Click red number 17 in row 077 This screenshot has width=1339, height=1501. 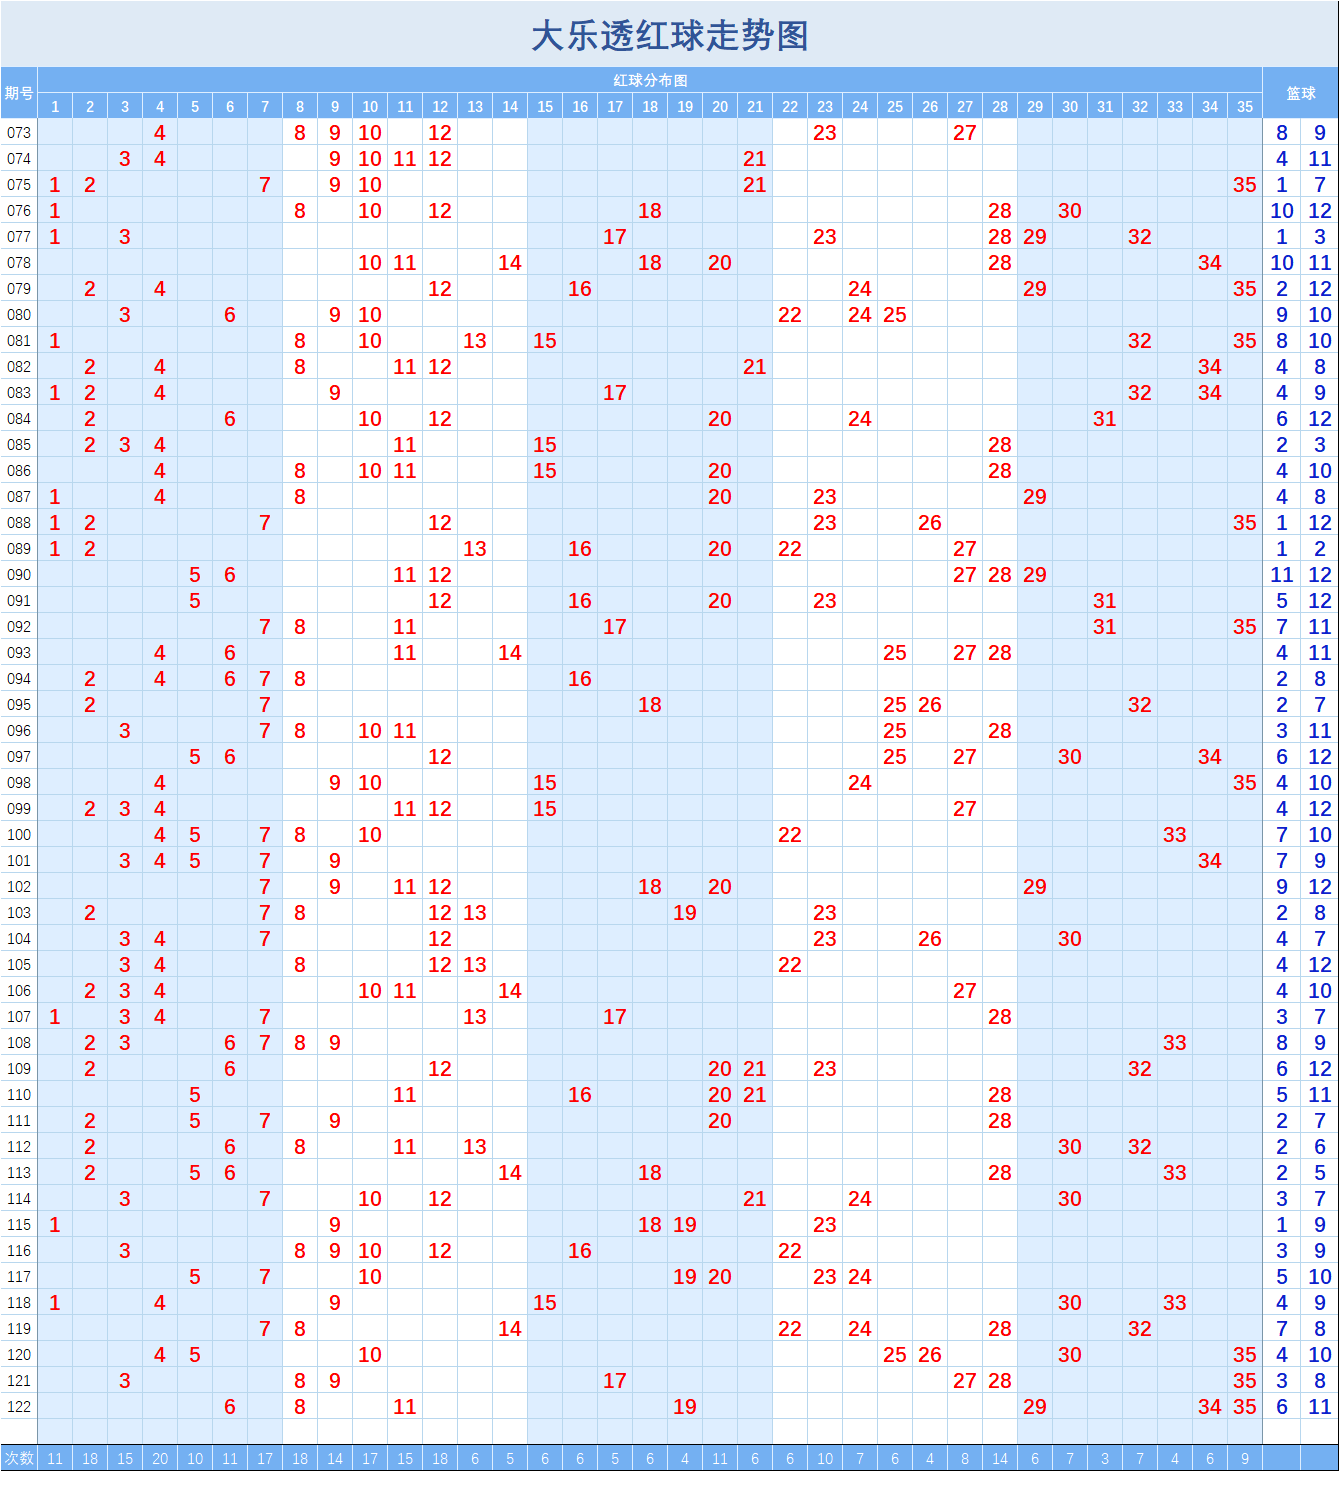(x=615, y=237)
